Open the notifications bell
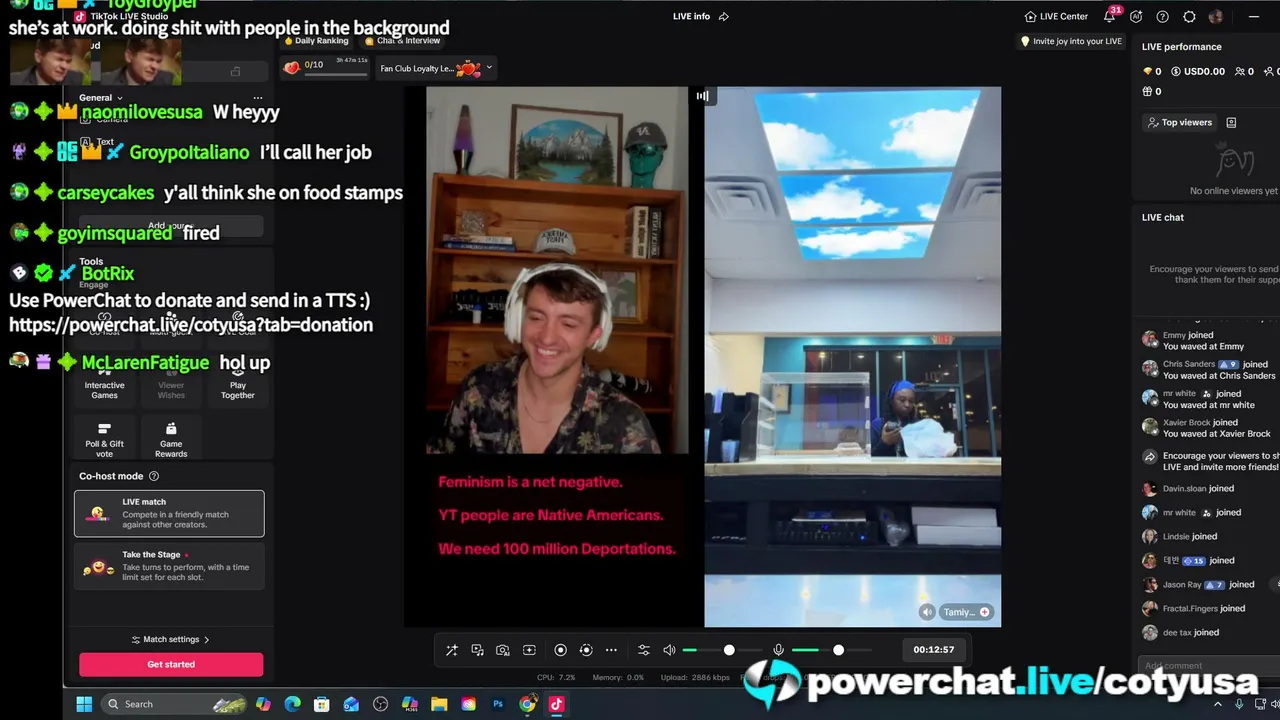Screen dimensions: 1280x720 coord(1110,16)
